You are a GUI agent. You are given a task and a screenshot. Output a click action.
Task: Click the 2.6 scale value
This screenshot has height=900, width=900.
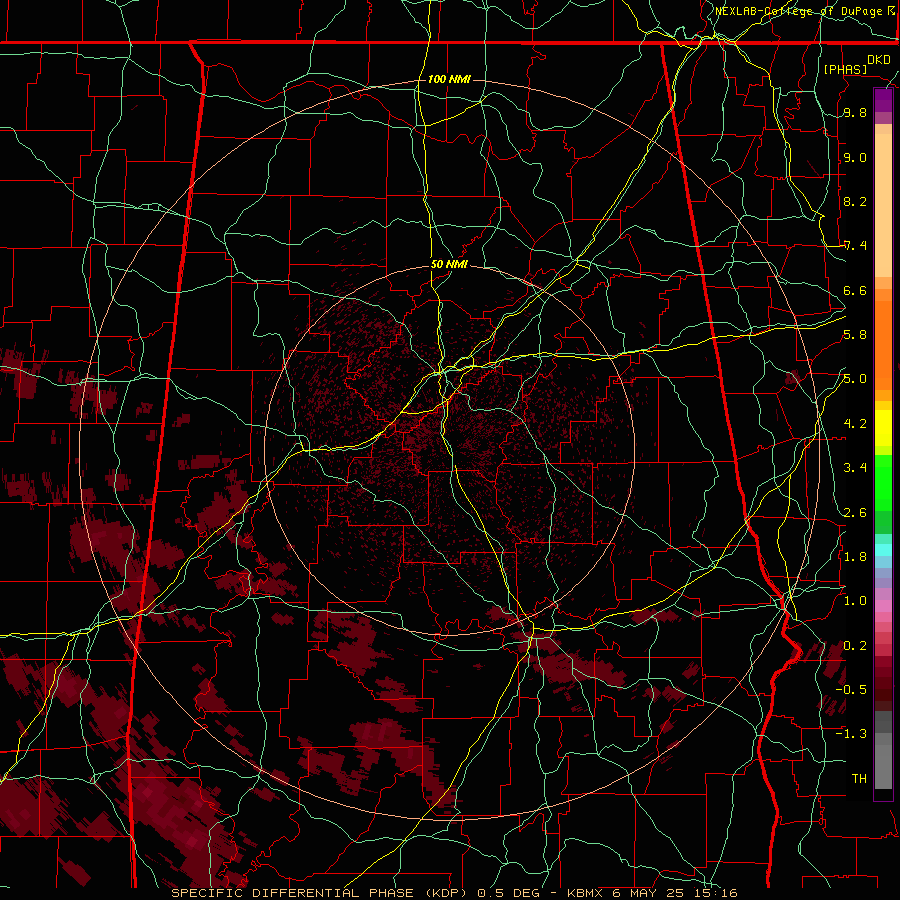pyautogui.click(x=855, y=512)
